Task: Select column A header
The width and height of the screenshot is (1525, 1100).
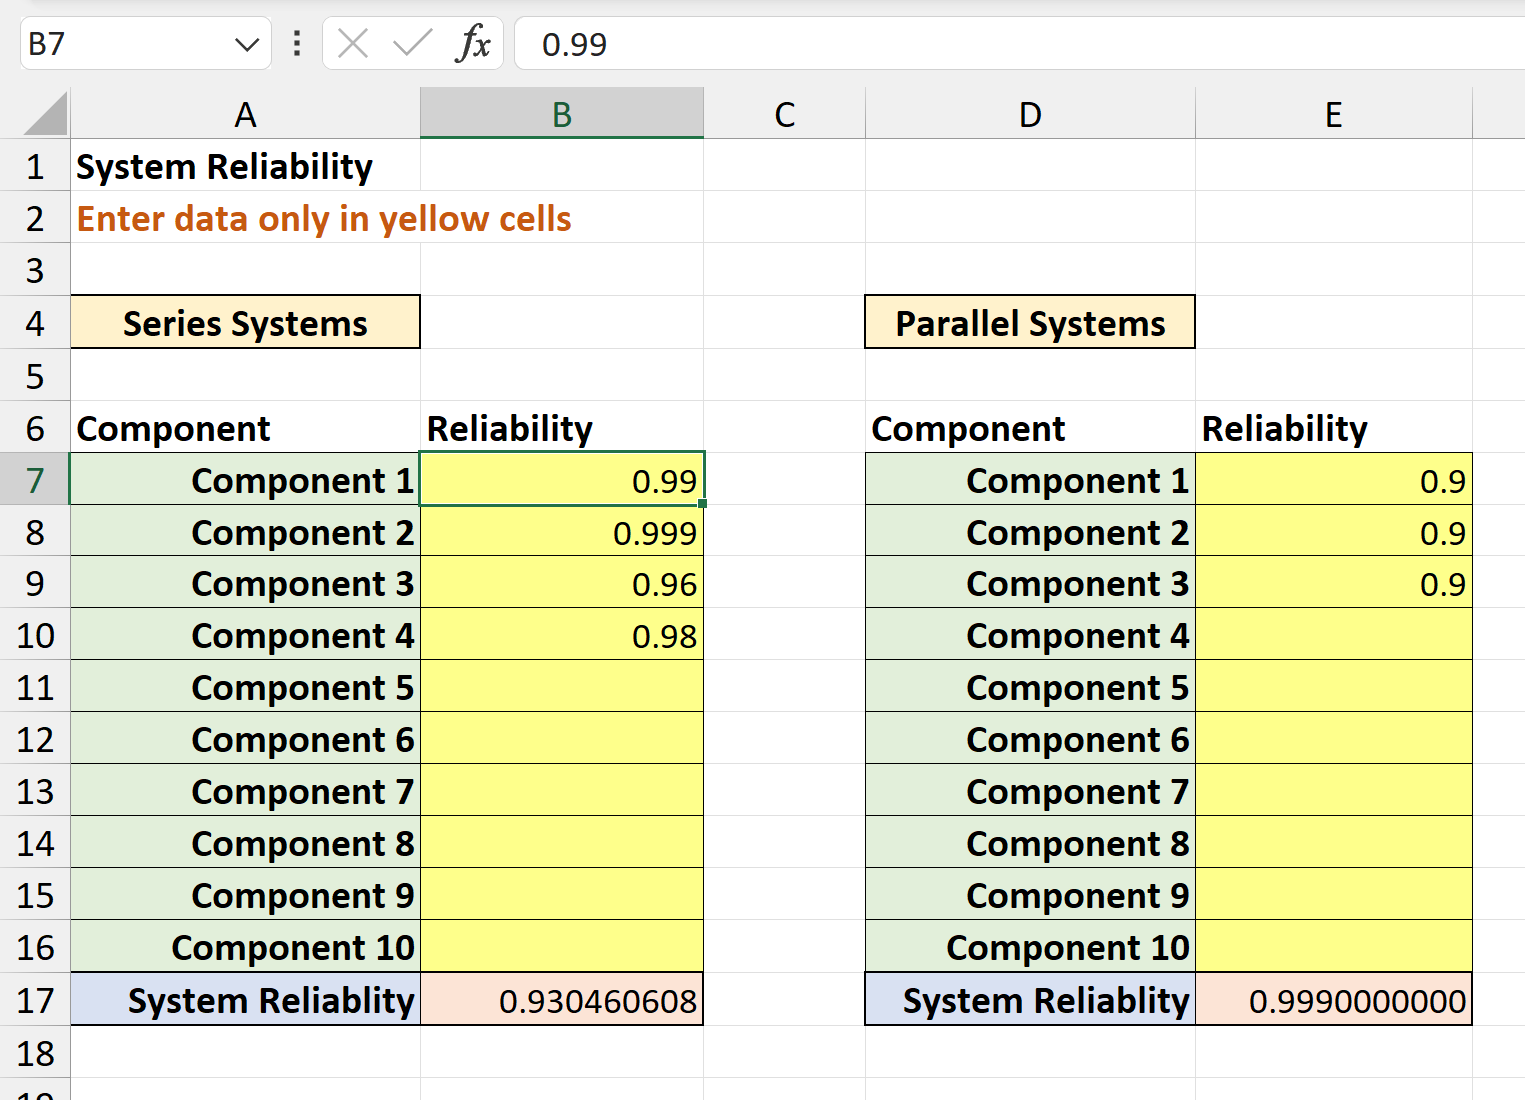Action: point(245,114)
